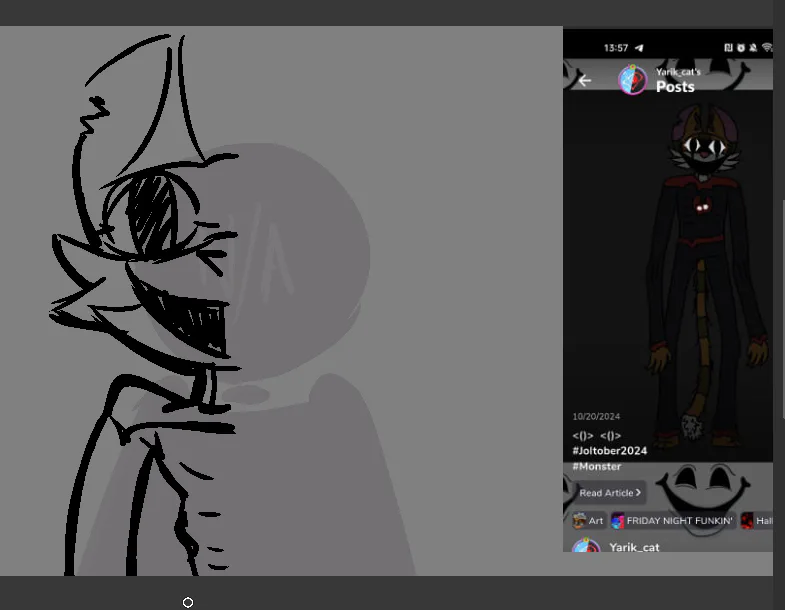The height and width of the screenshot is (610, 785).
Task: Select the Art community tag
Action: [588, 520]
